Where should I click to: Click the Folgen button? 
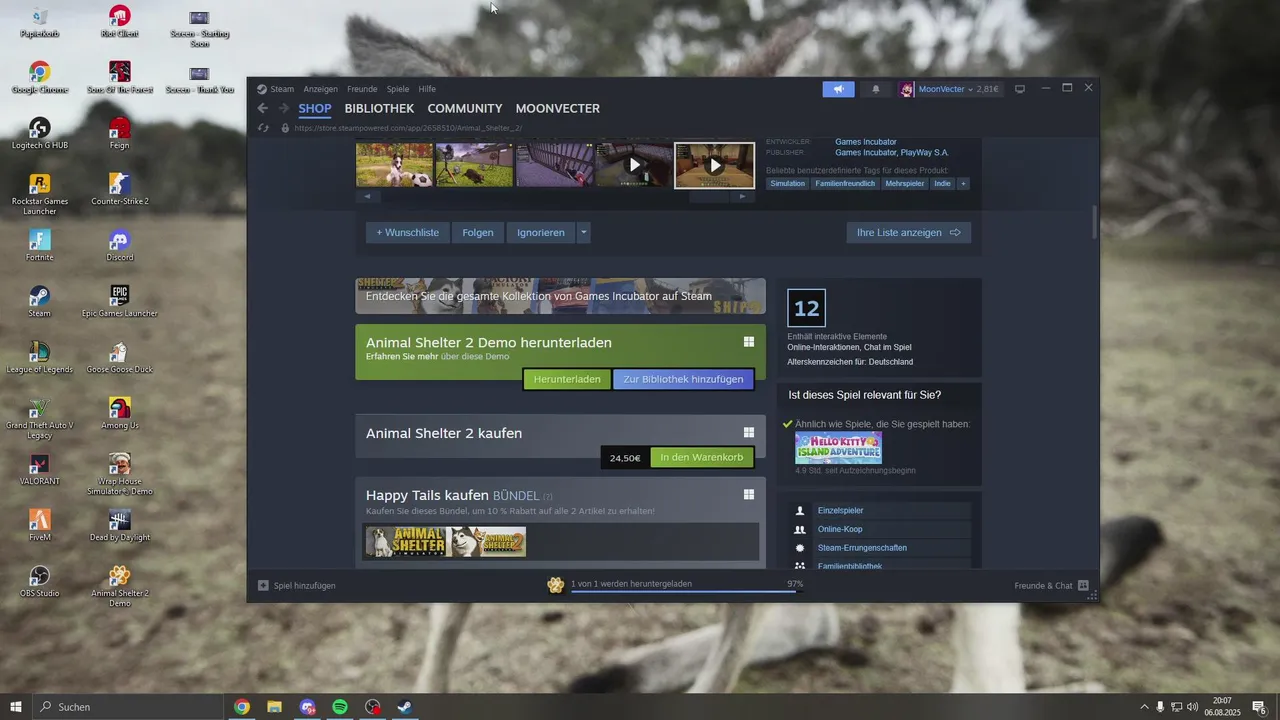click(x=478, y=232)
